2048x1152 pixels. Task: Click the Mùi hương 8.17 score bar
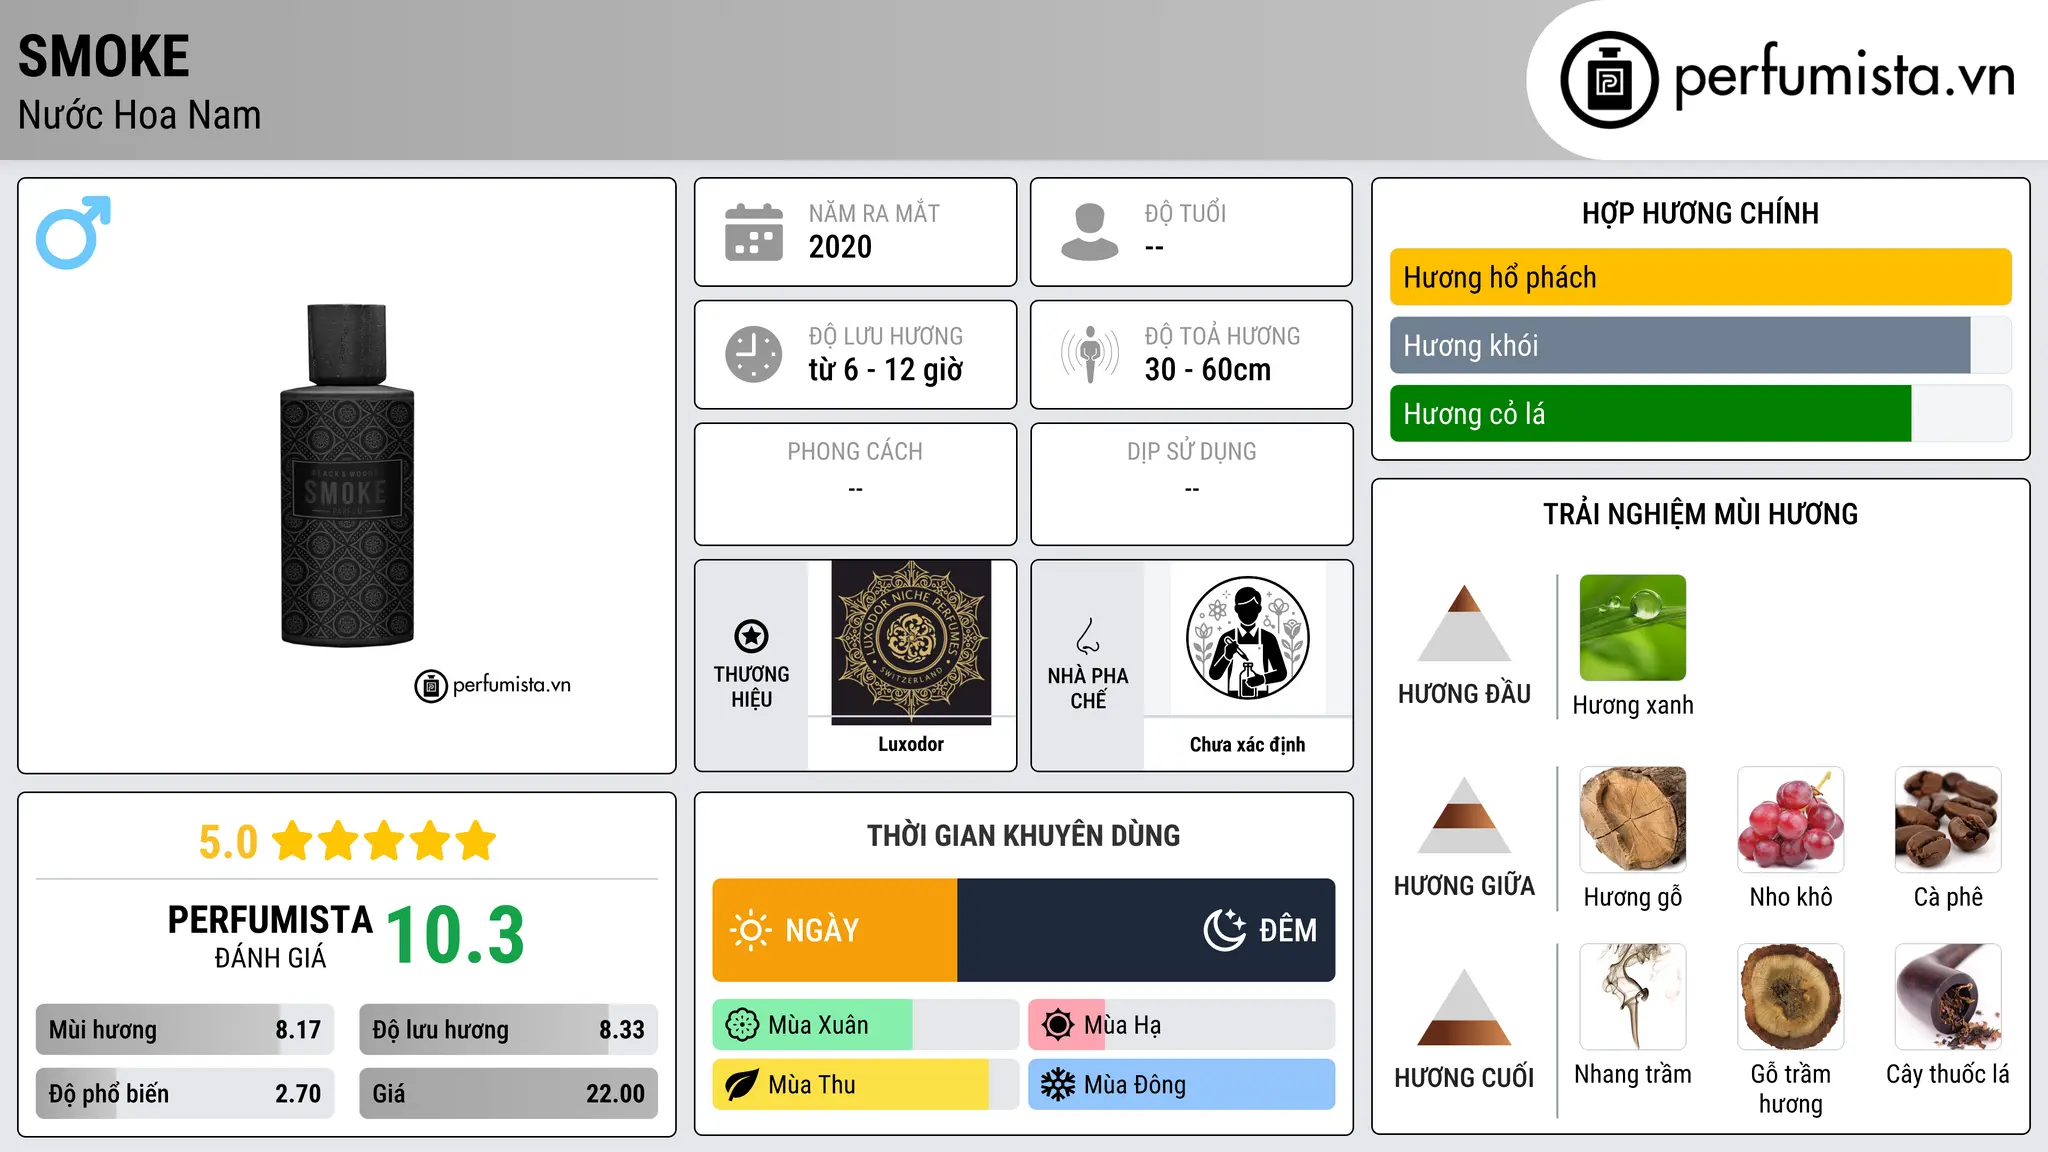185,1029
